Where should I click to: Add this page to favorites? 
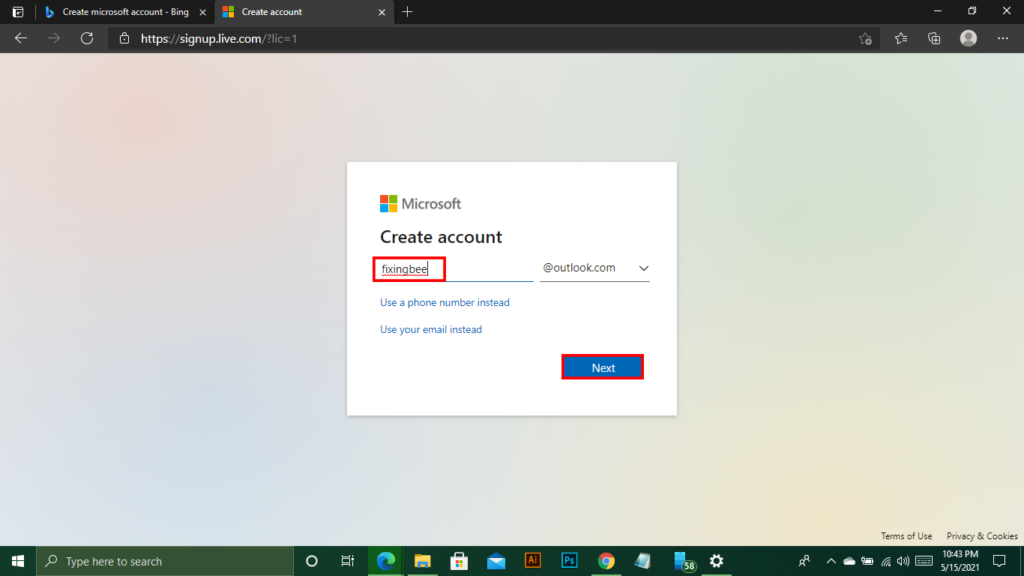865,39
